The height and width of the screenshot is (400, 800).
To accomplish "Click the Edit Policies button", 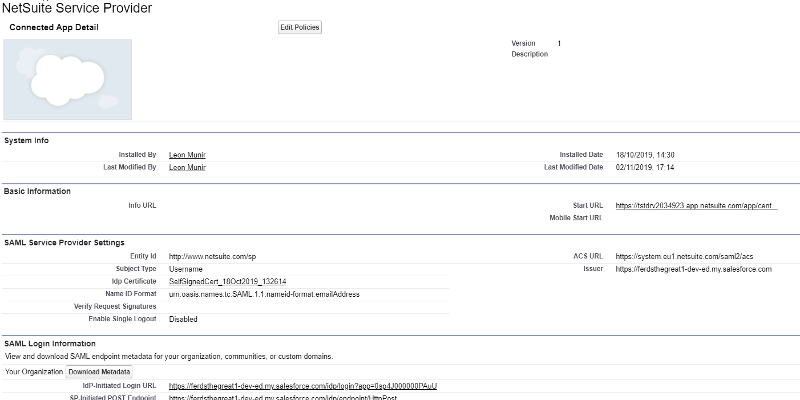I will coord(300,28).
